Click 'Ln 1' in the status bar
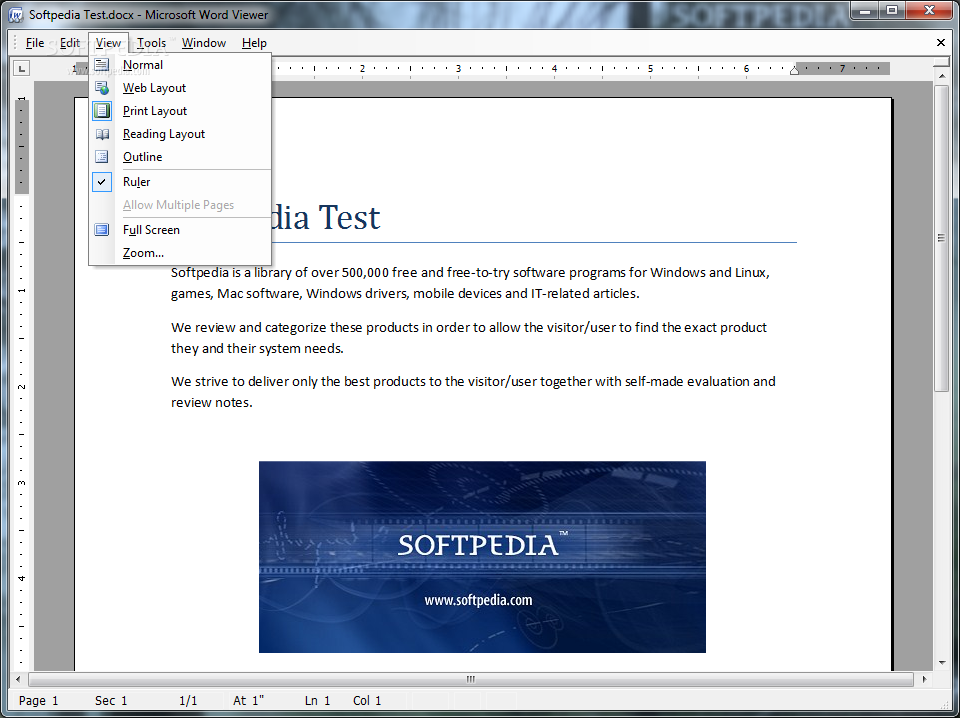This screenshot has height=718, width=960. 317,701
